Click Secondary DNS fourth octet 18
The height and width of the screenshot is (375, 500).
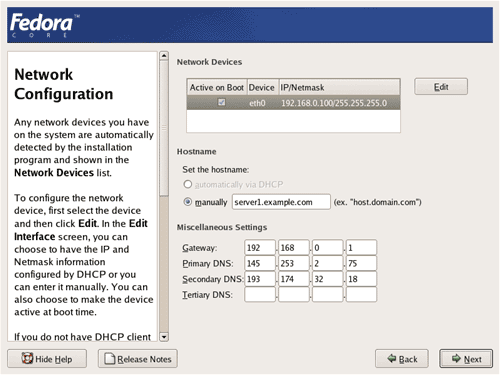coord(361,279)
